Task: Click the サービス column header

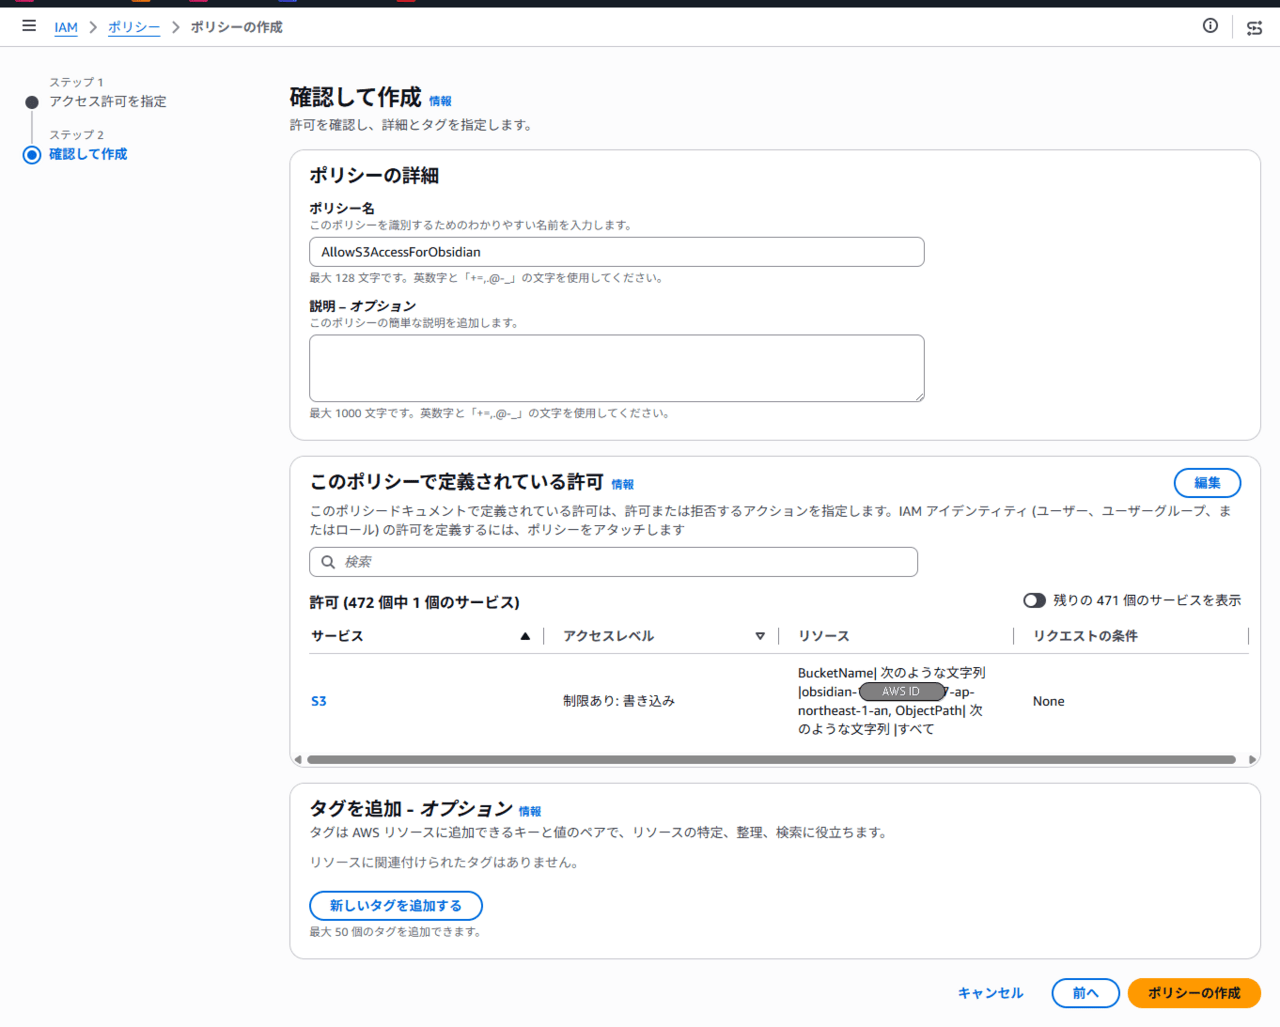Action: (x=337, y=636)
